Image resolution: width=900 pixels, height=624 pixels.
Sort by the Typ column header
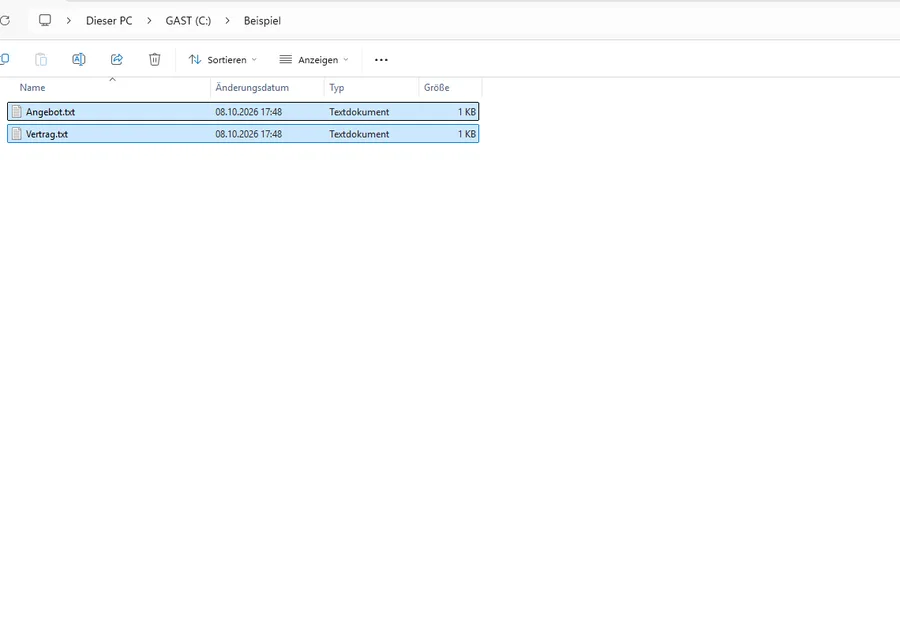point(336,87)
